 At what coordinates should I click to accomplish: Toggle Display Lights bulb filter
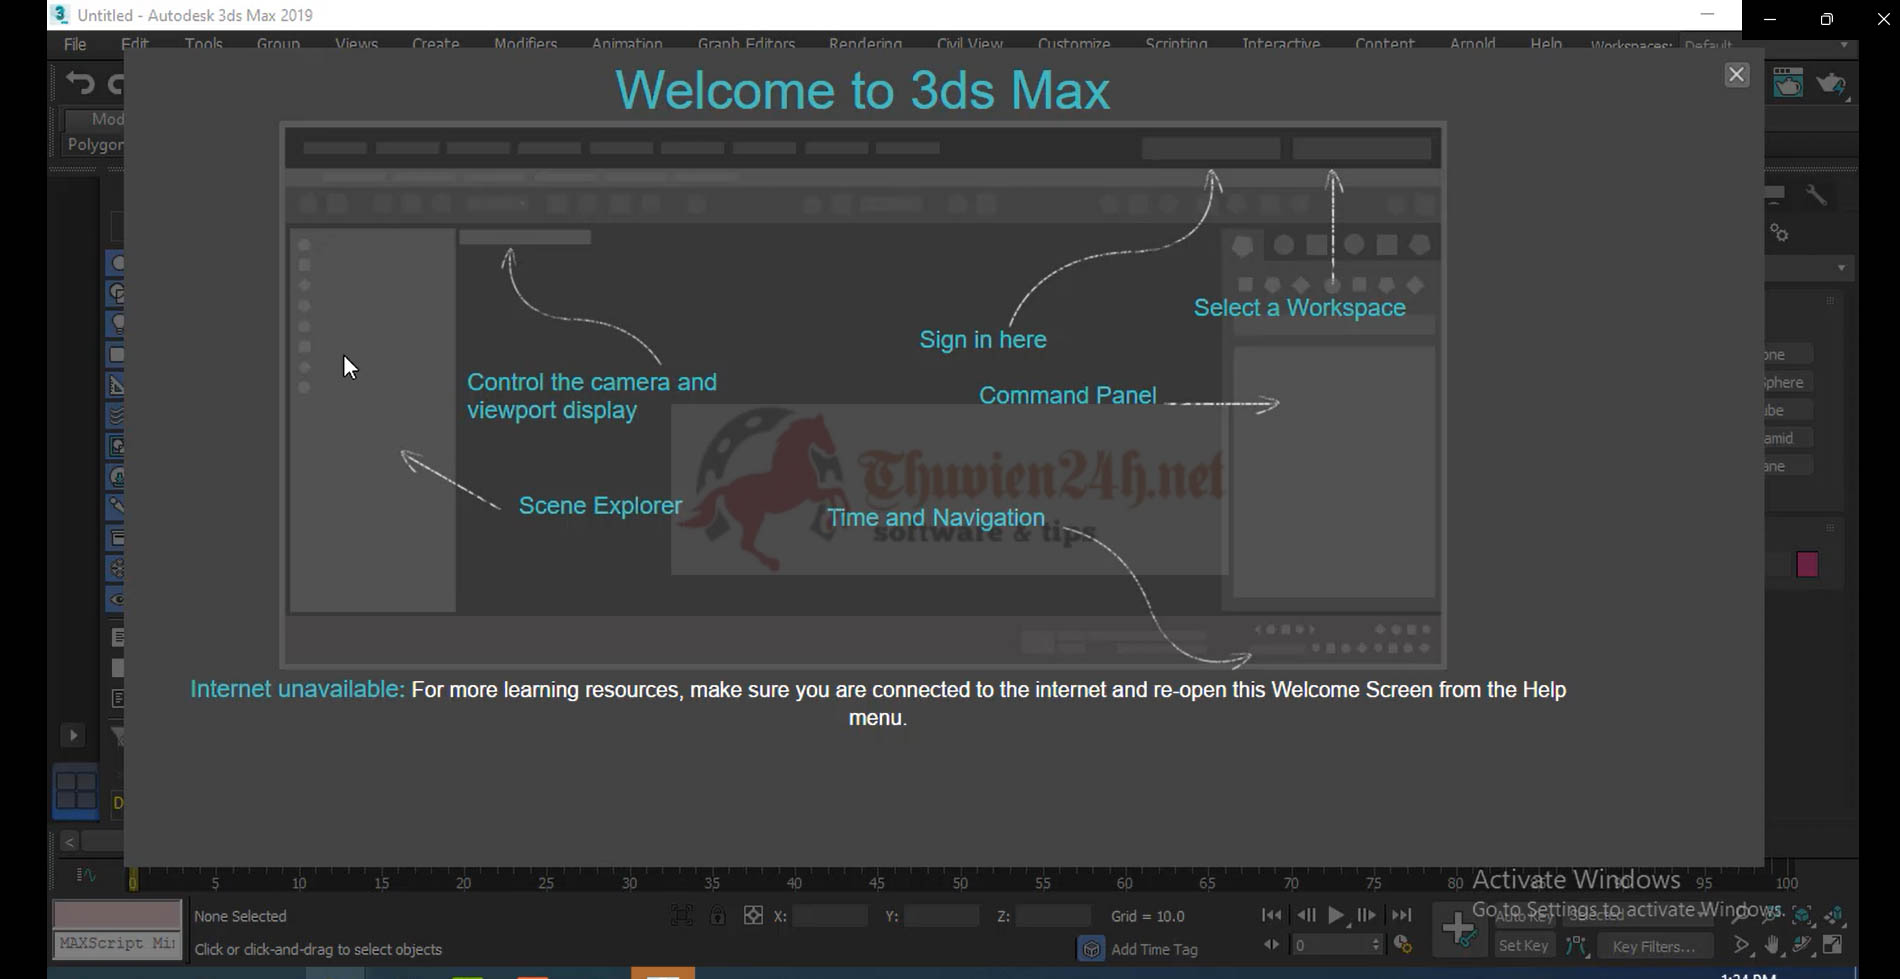point(117,324)
